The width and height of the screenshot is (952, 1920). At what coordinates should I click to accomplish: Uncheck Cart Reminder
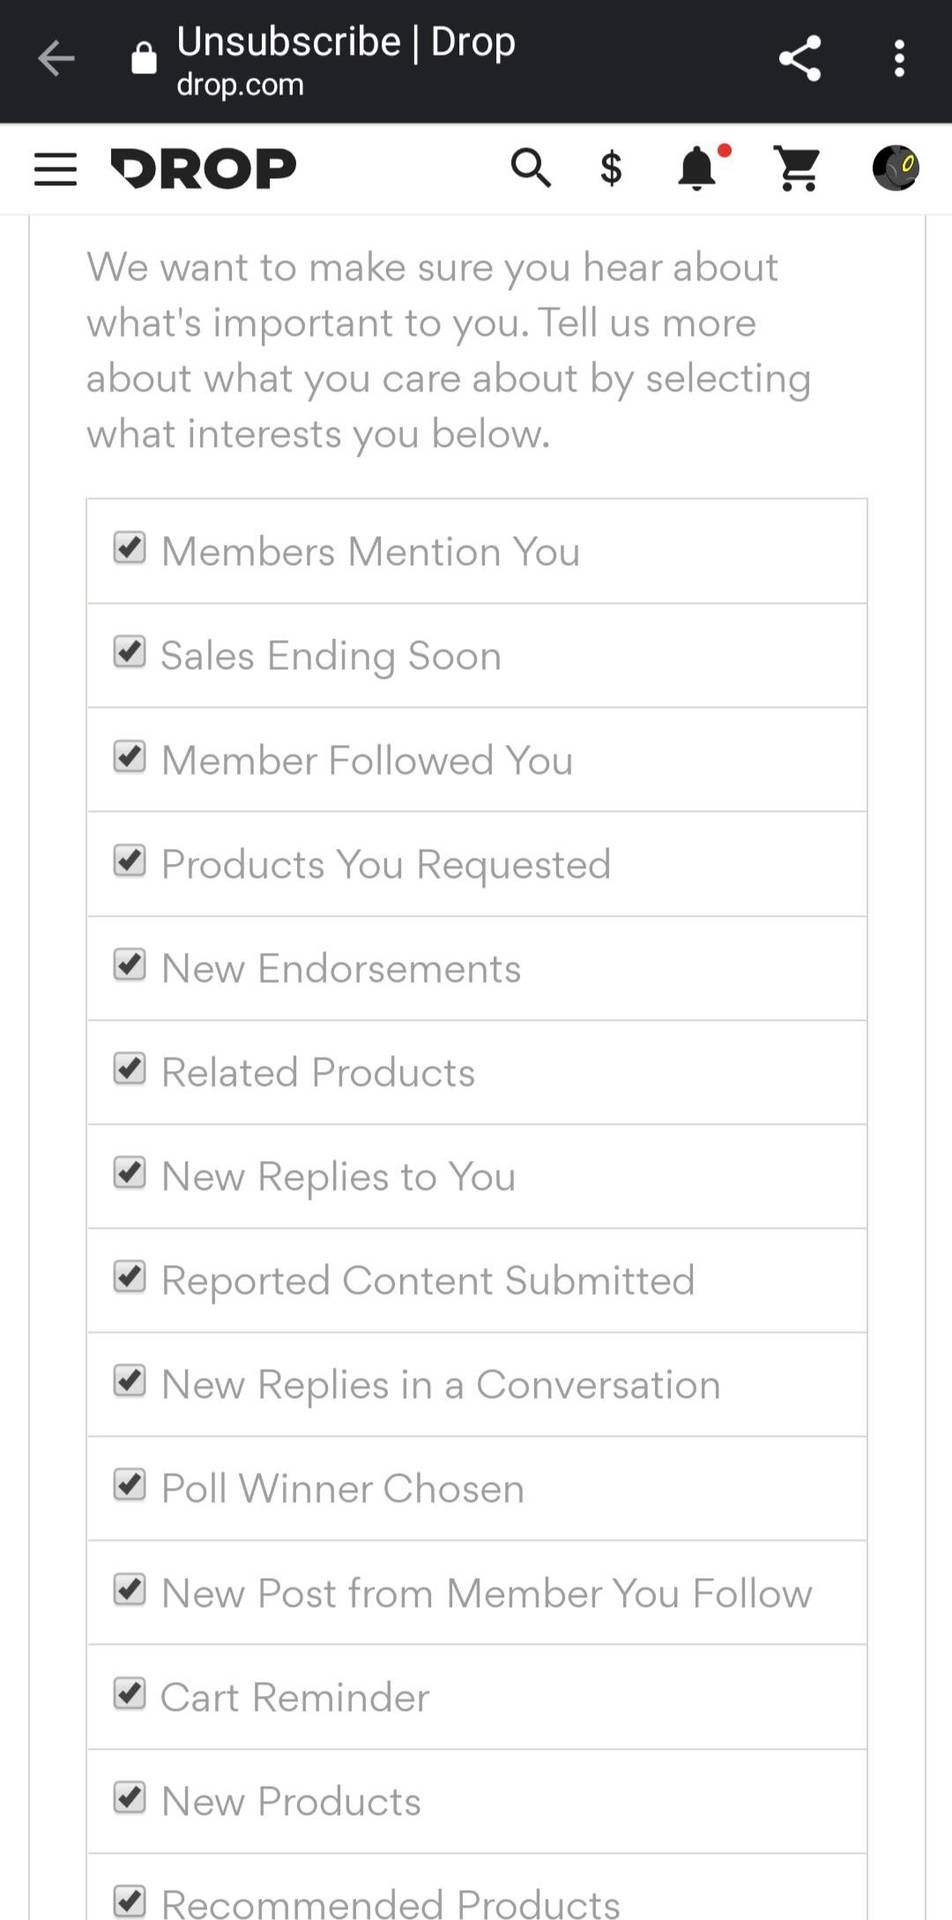click(130, 1693)
